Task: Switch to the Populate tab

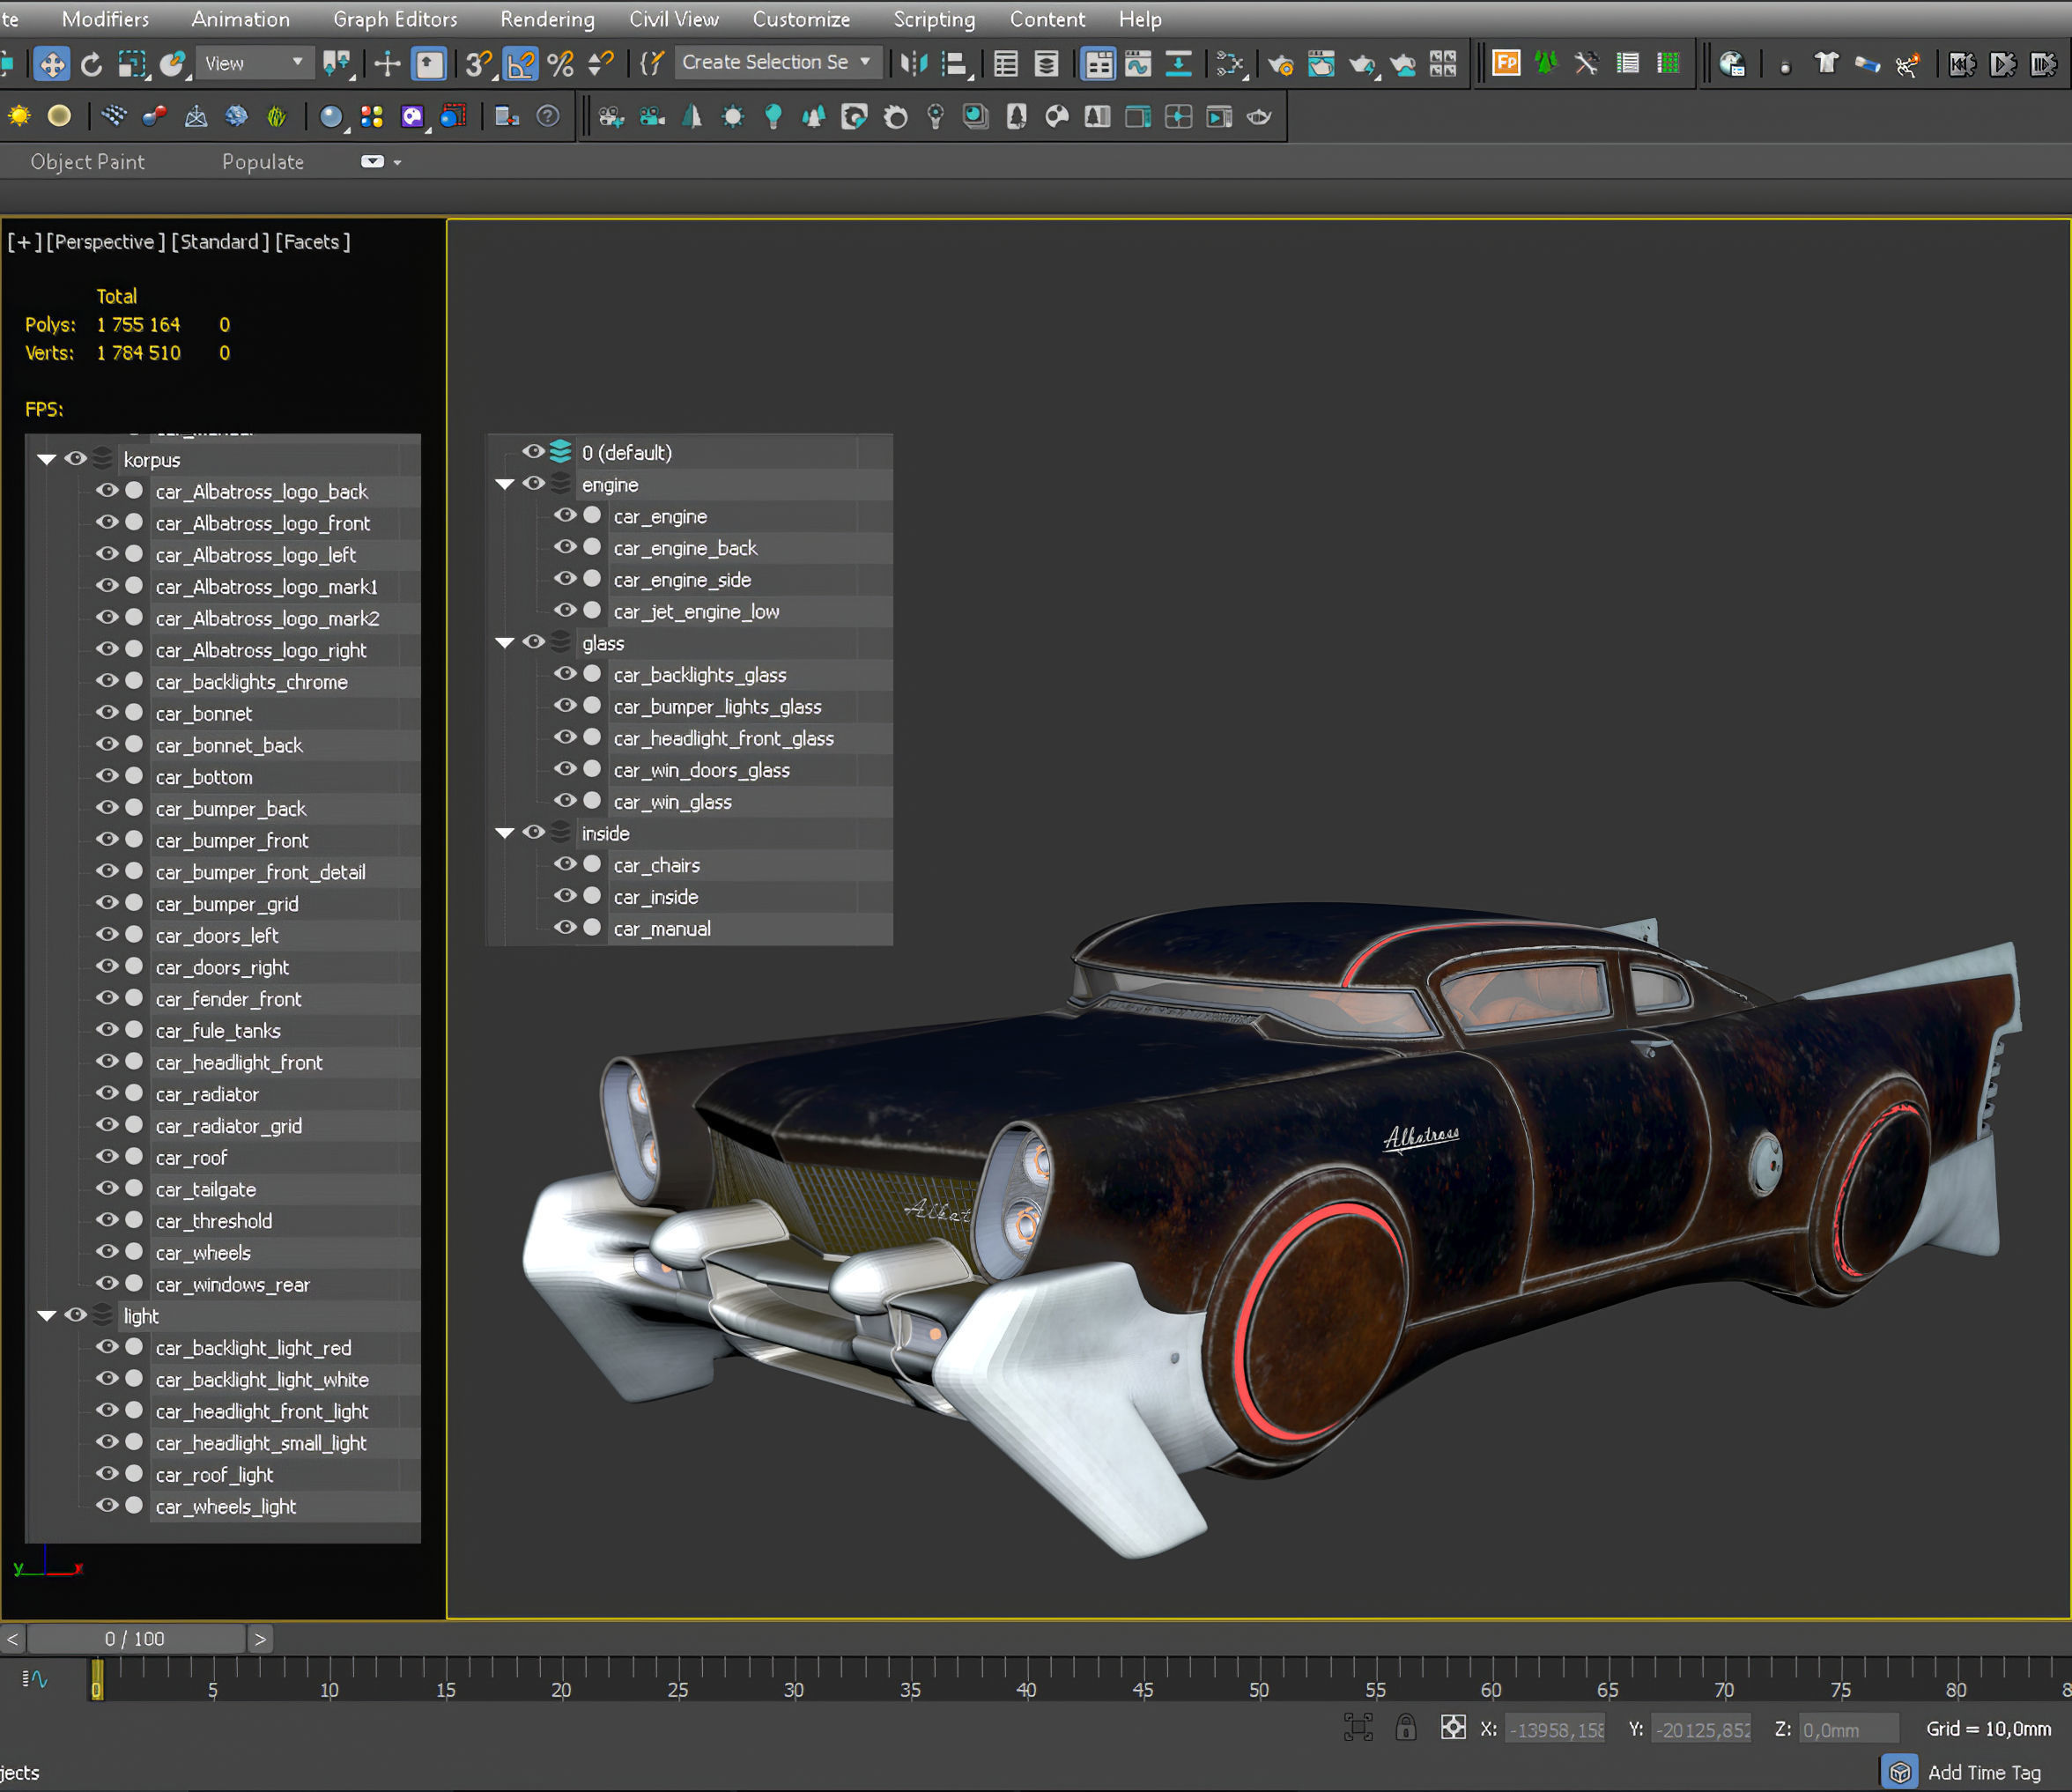Action: point(263,162)
